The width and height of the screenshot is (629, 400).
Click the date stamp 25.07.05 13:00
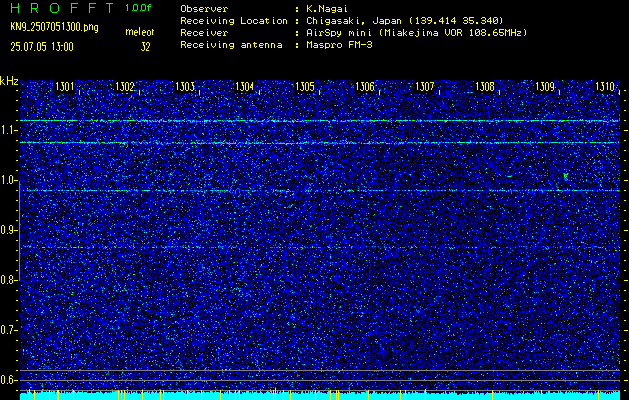[x=42, y=47]
